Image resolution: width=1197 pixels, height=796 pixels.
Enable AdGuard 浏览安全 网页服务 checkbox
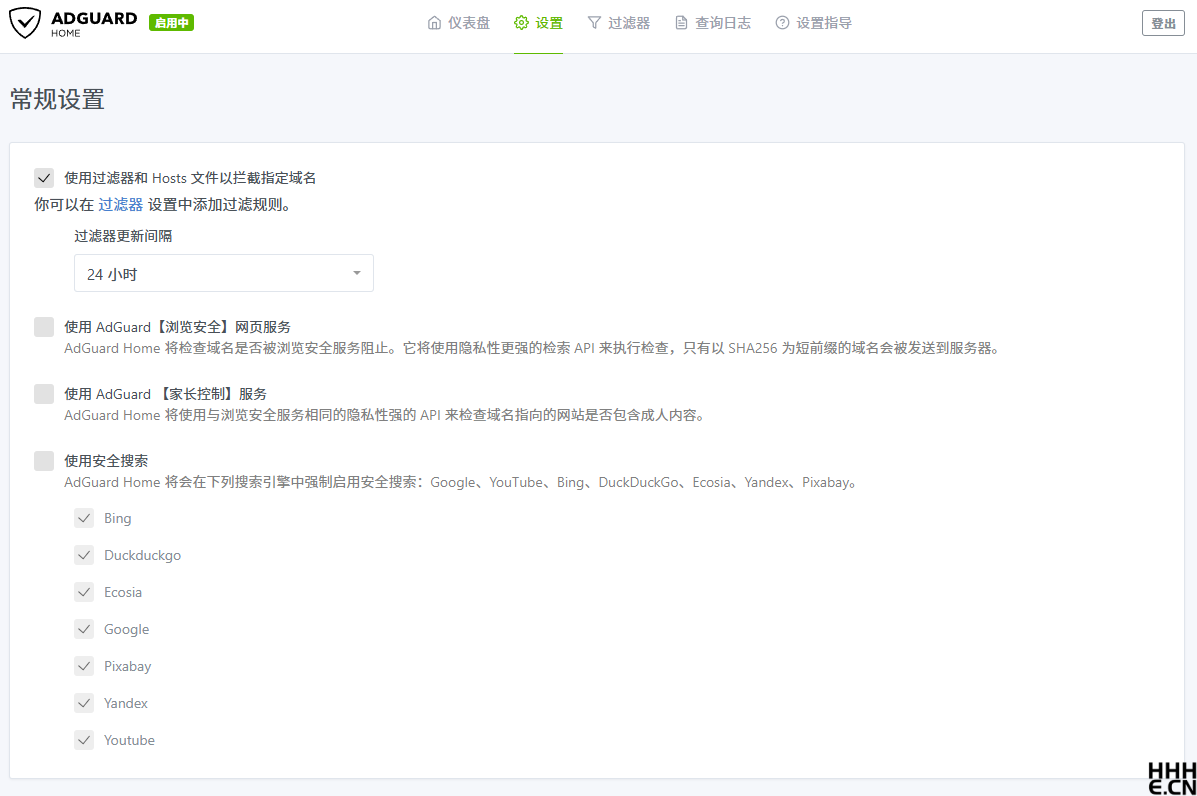pos(44,327)
